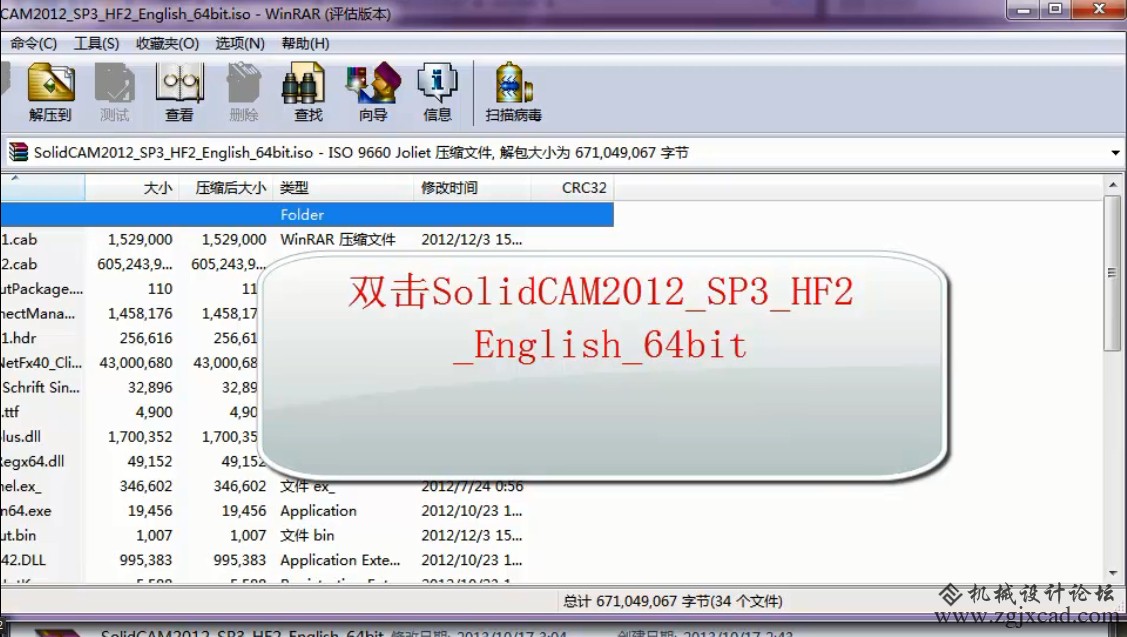Select the file ending in utPackage

42,288
